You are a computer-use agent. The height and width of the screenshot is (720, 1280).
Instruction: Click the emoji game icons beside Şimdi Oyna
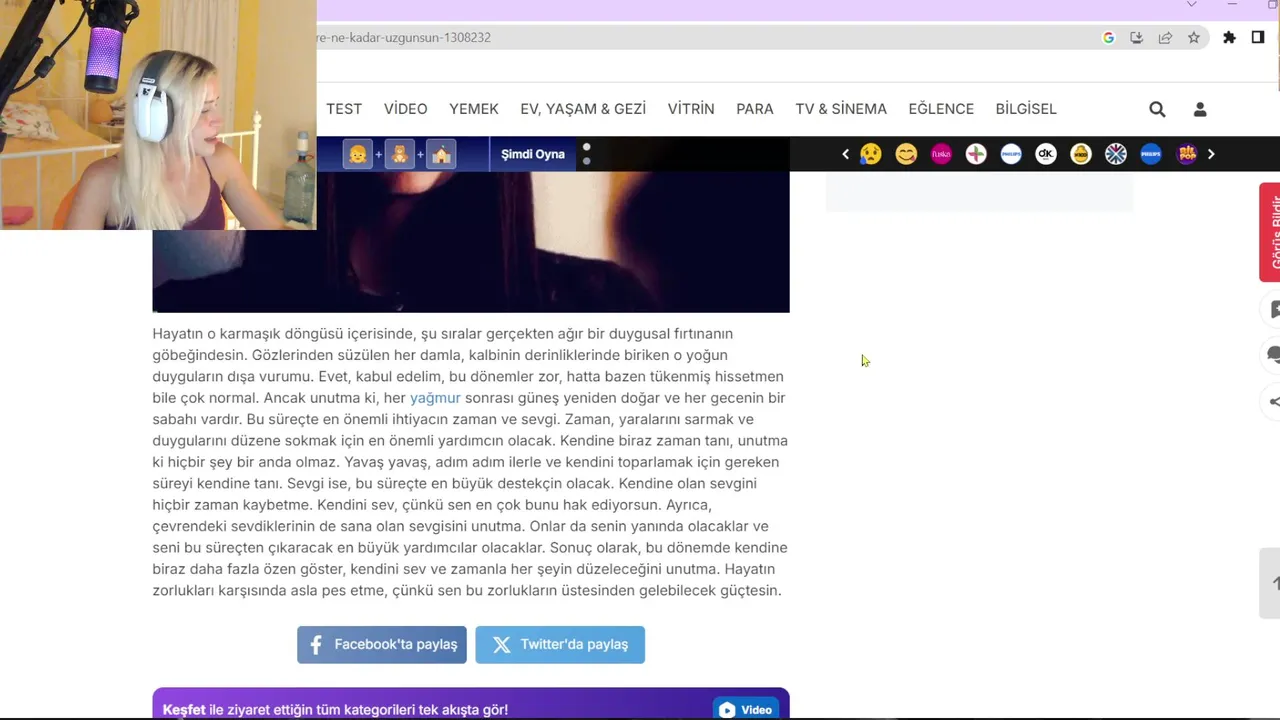point(400,154)
